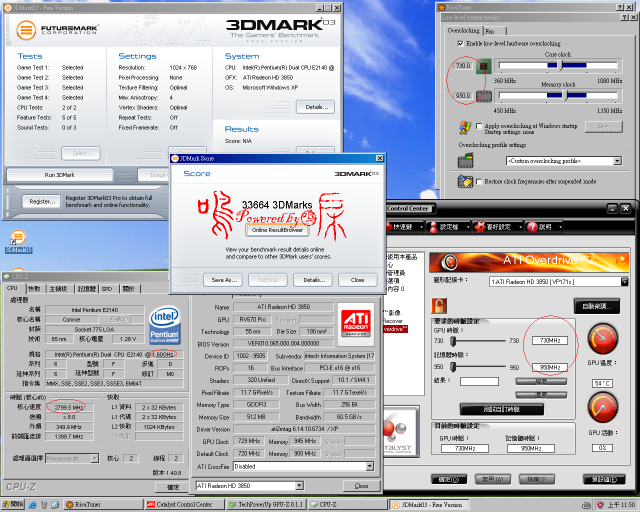Switch to Catalyst Control Center taskbar button
Screen dimensions: 640x512
pyautogui.click(x=184, y=505)
